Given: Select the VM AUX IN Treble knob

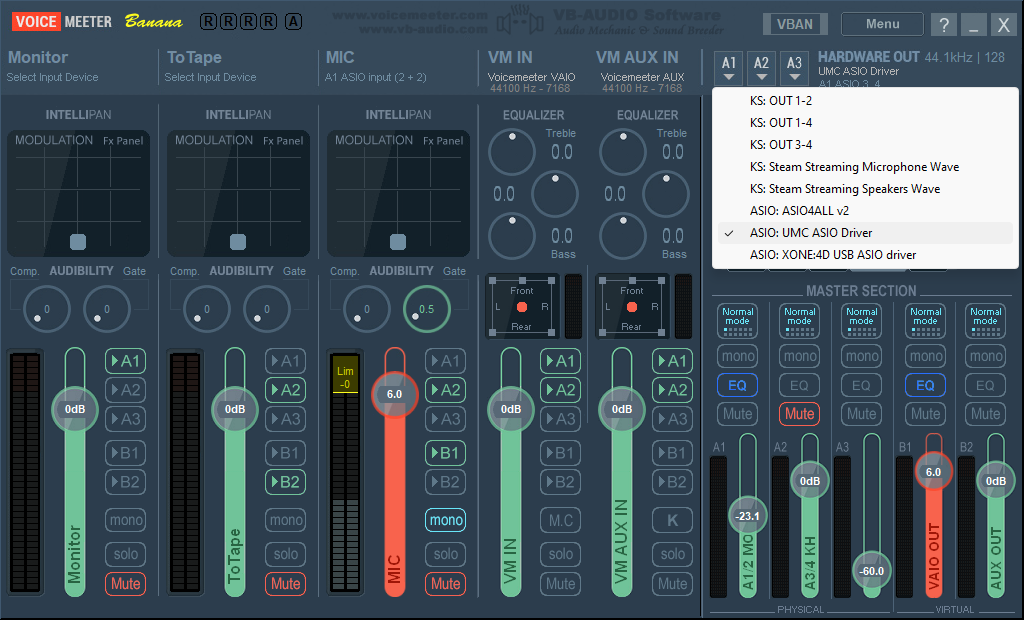Looking at the screenshot, I should pyautogui.click(x=623, y=152).
